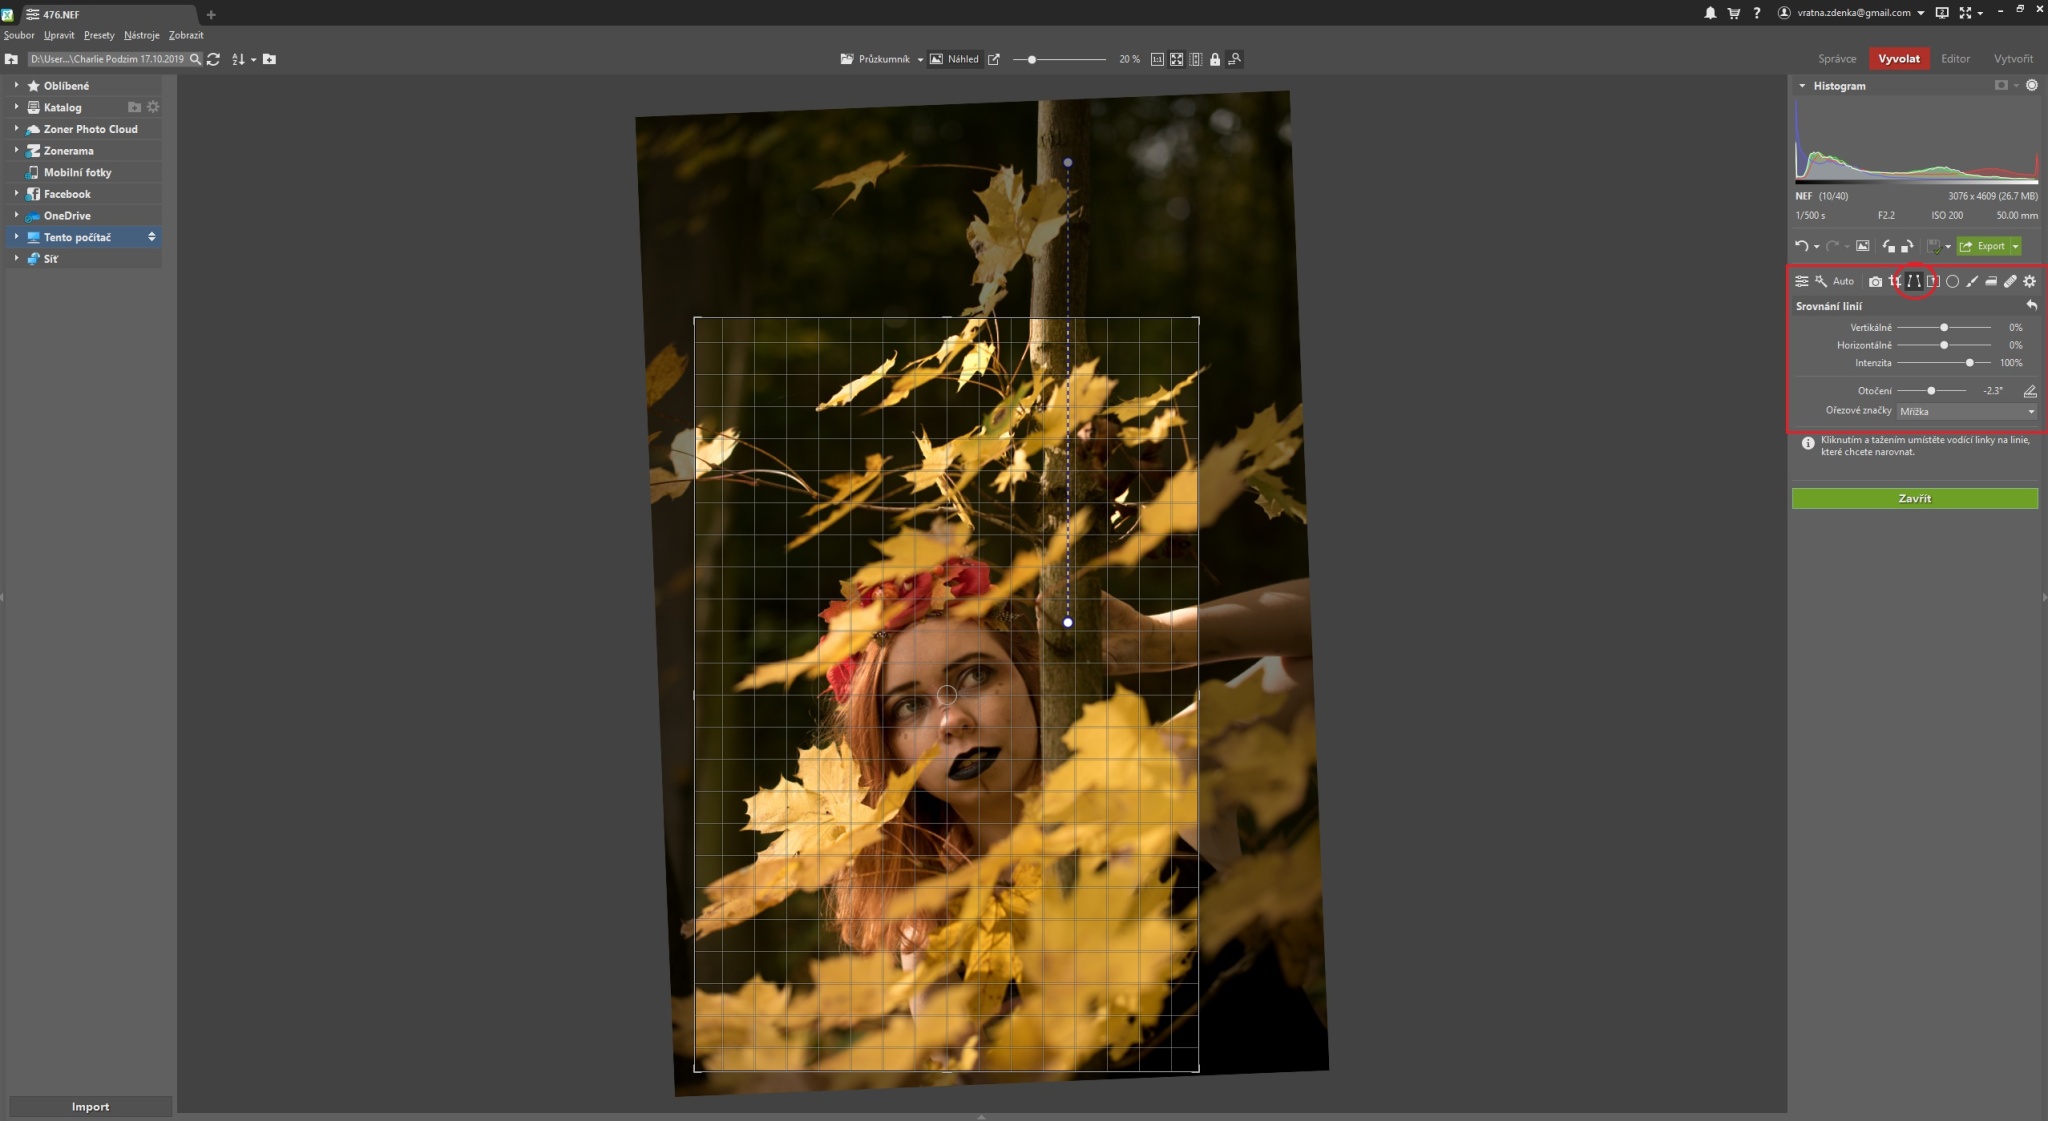Open the Upravit menu
The height and width of the screenshot is (1121, 2048).
coord(59,35)
